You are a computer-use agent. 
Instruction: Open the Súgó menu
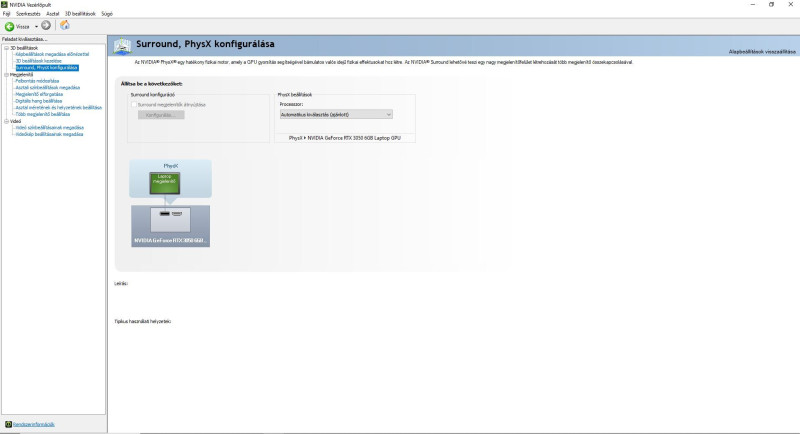tap(107, 14)
